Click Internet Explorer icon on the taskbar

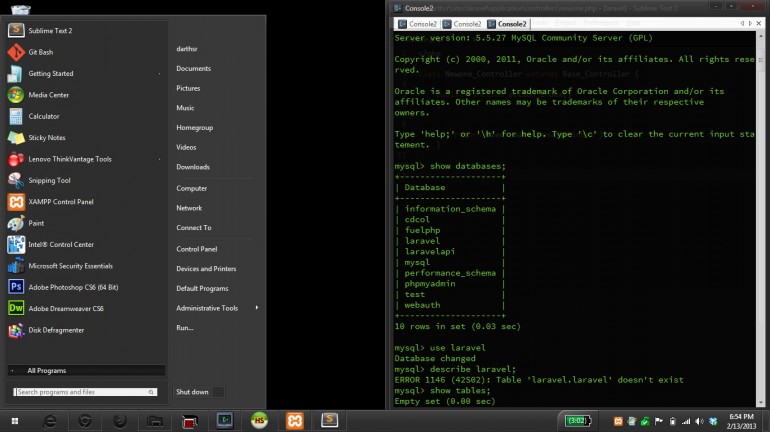tap(50, 421)
